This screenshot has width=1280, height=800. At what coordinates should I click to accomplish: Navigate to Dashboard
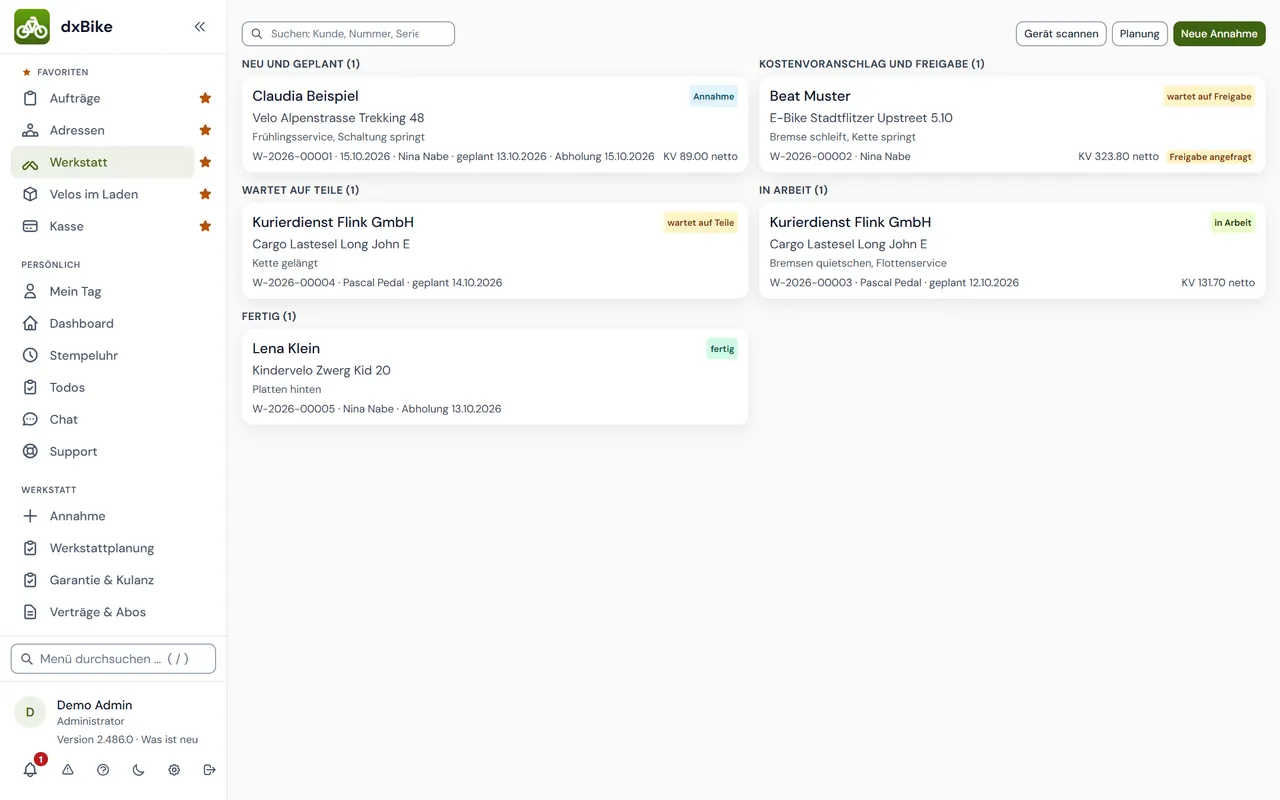(113, 323)
